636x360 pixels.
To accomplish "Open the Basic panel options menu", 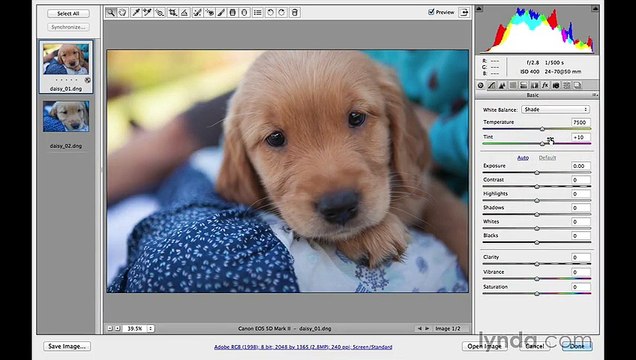I will point(595,95).
